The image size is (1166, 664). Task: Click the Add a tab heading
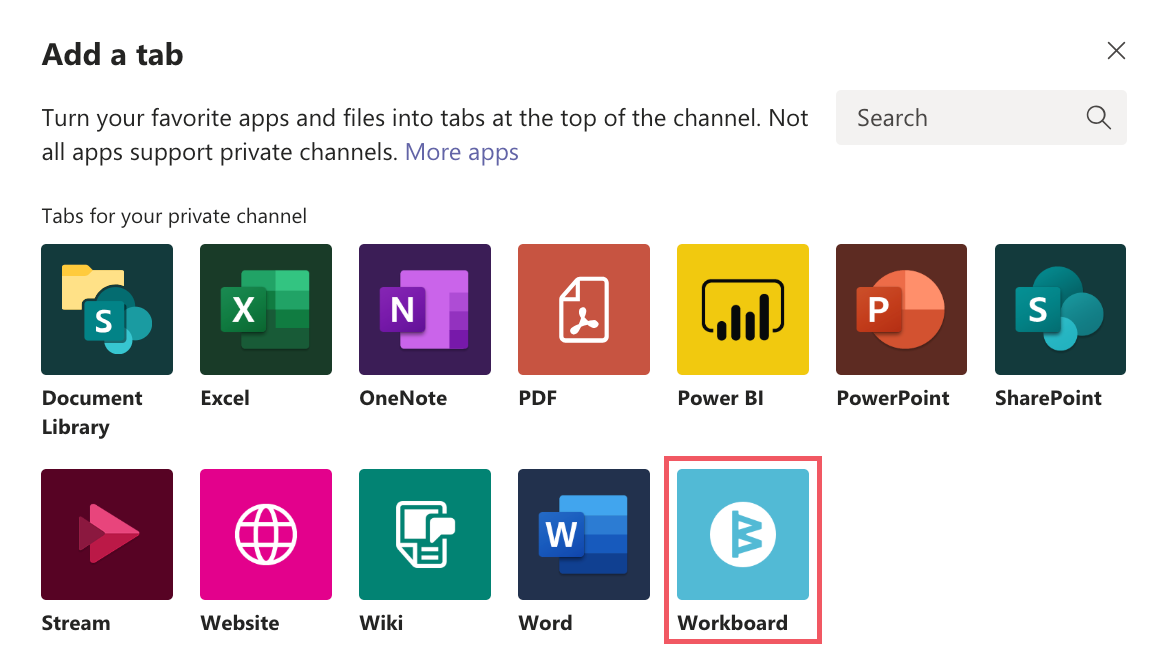click(112, 55)
